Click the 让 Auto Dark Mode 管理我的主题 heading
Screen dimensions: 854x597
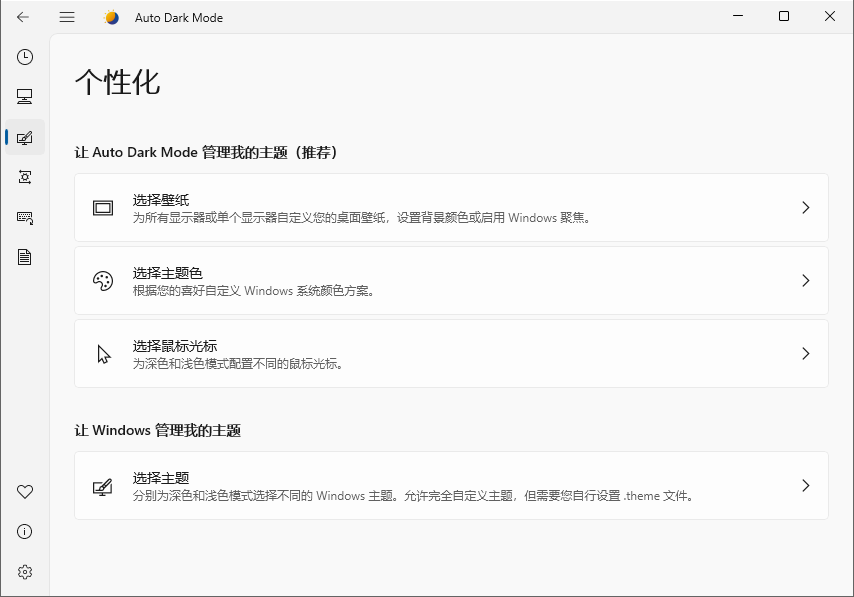tap(206, 152)
